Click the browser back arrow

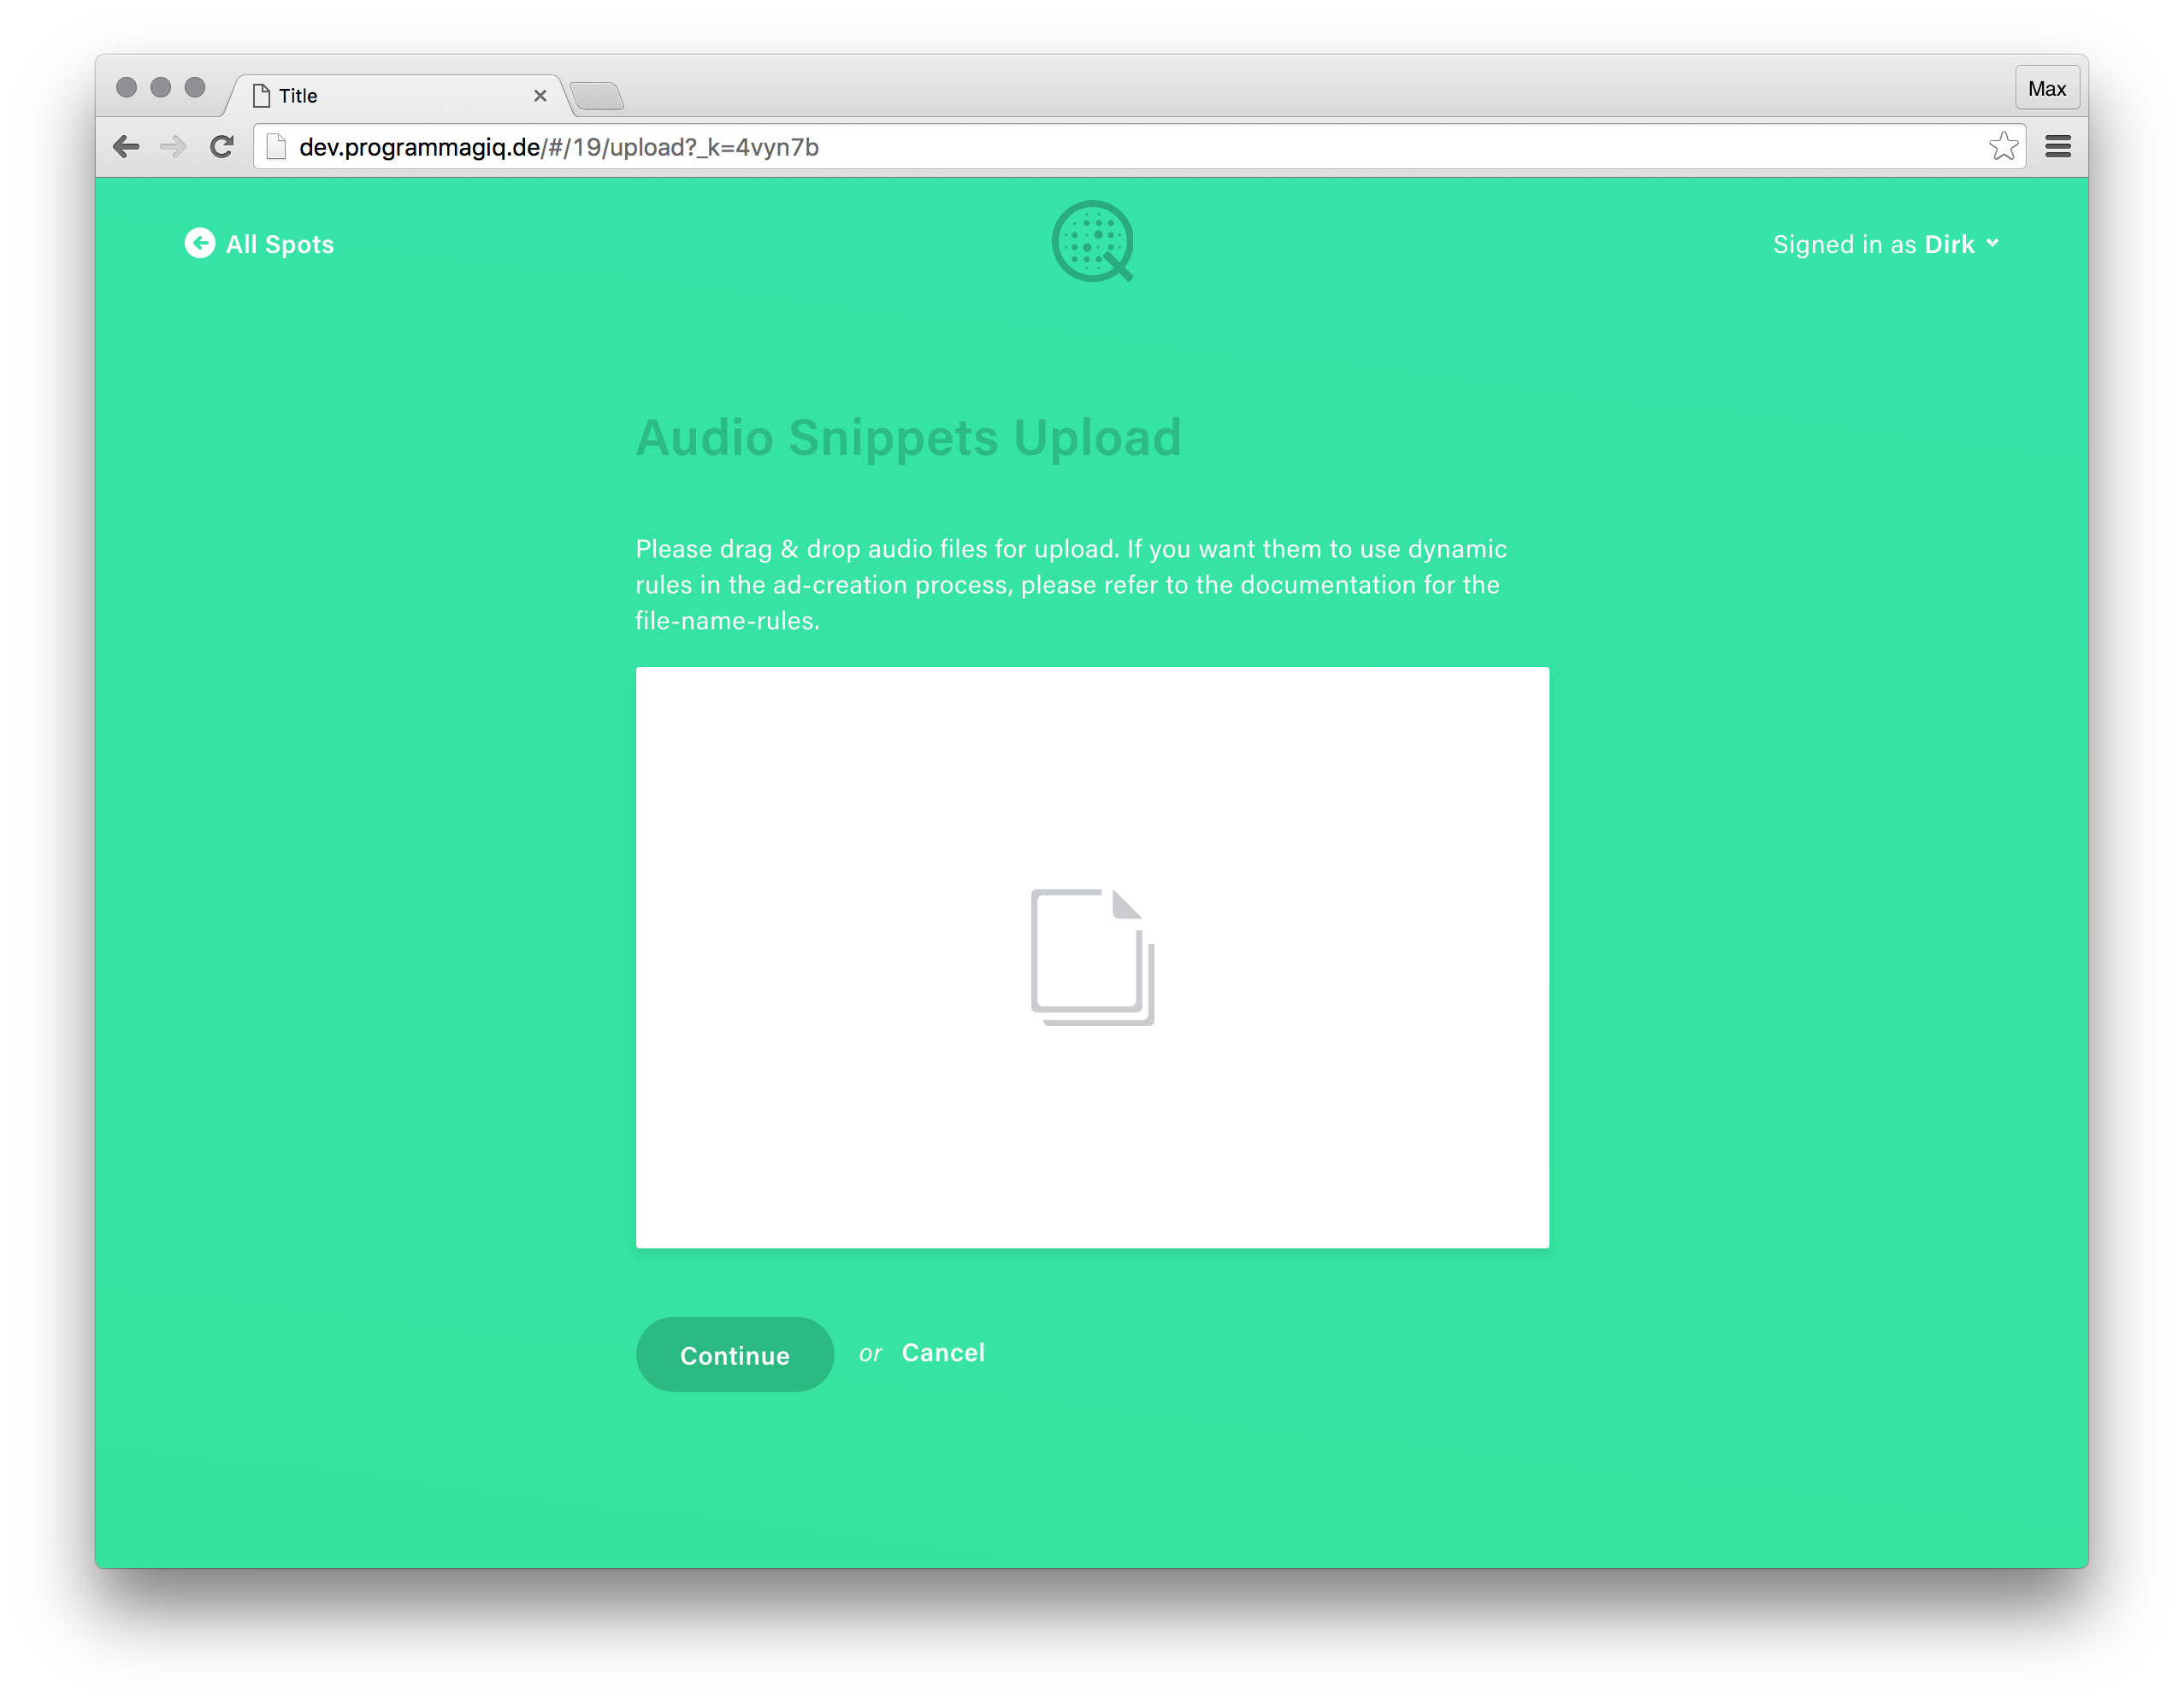pyautogui.click(x=126, y=147)
